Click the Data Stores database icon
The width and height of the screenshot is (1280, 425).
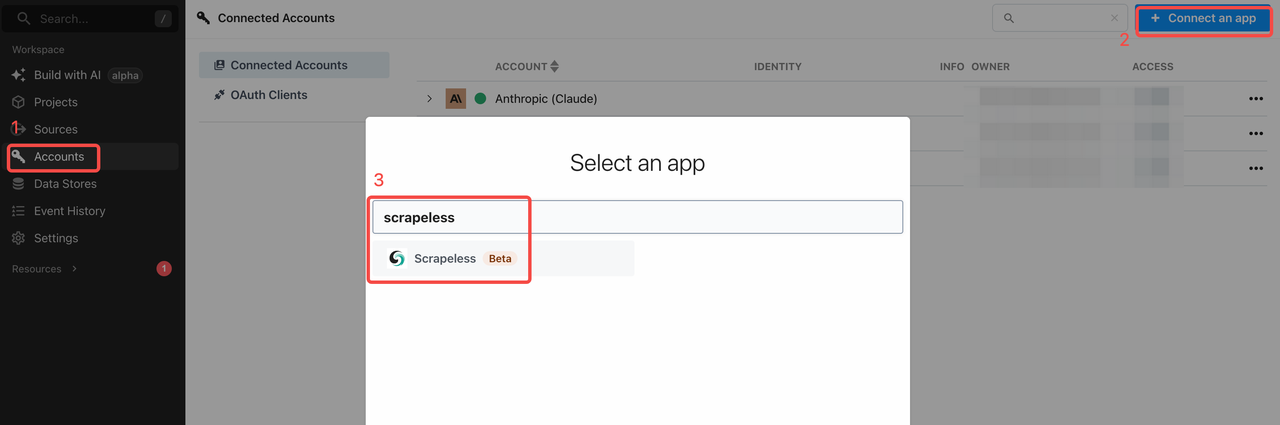[18, 184]
